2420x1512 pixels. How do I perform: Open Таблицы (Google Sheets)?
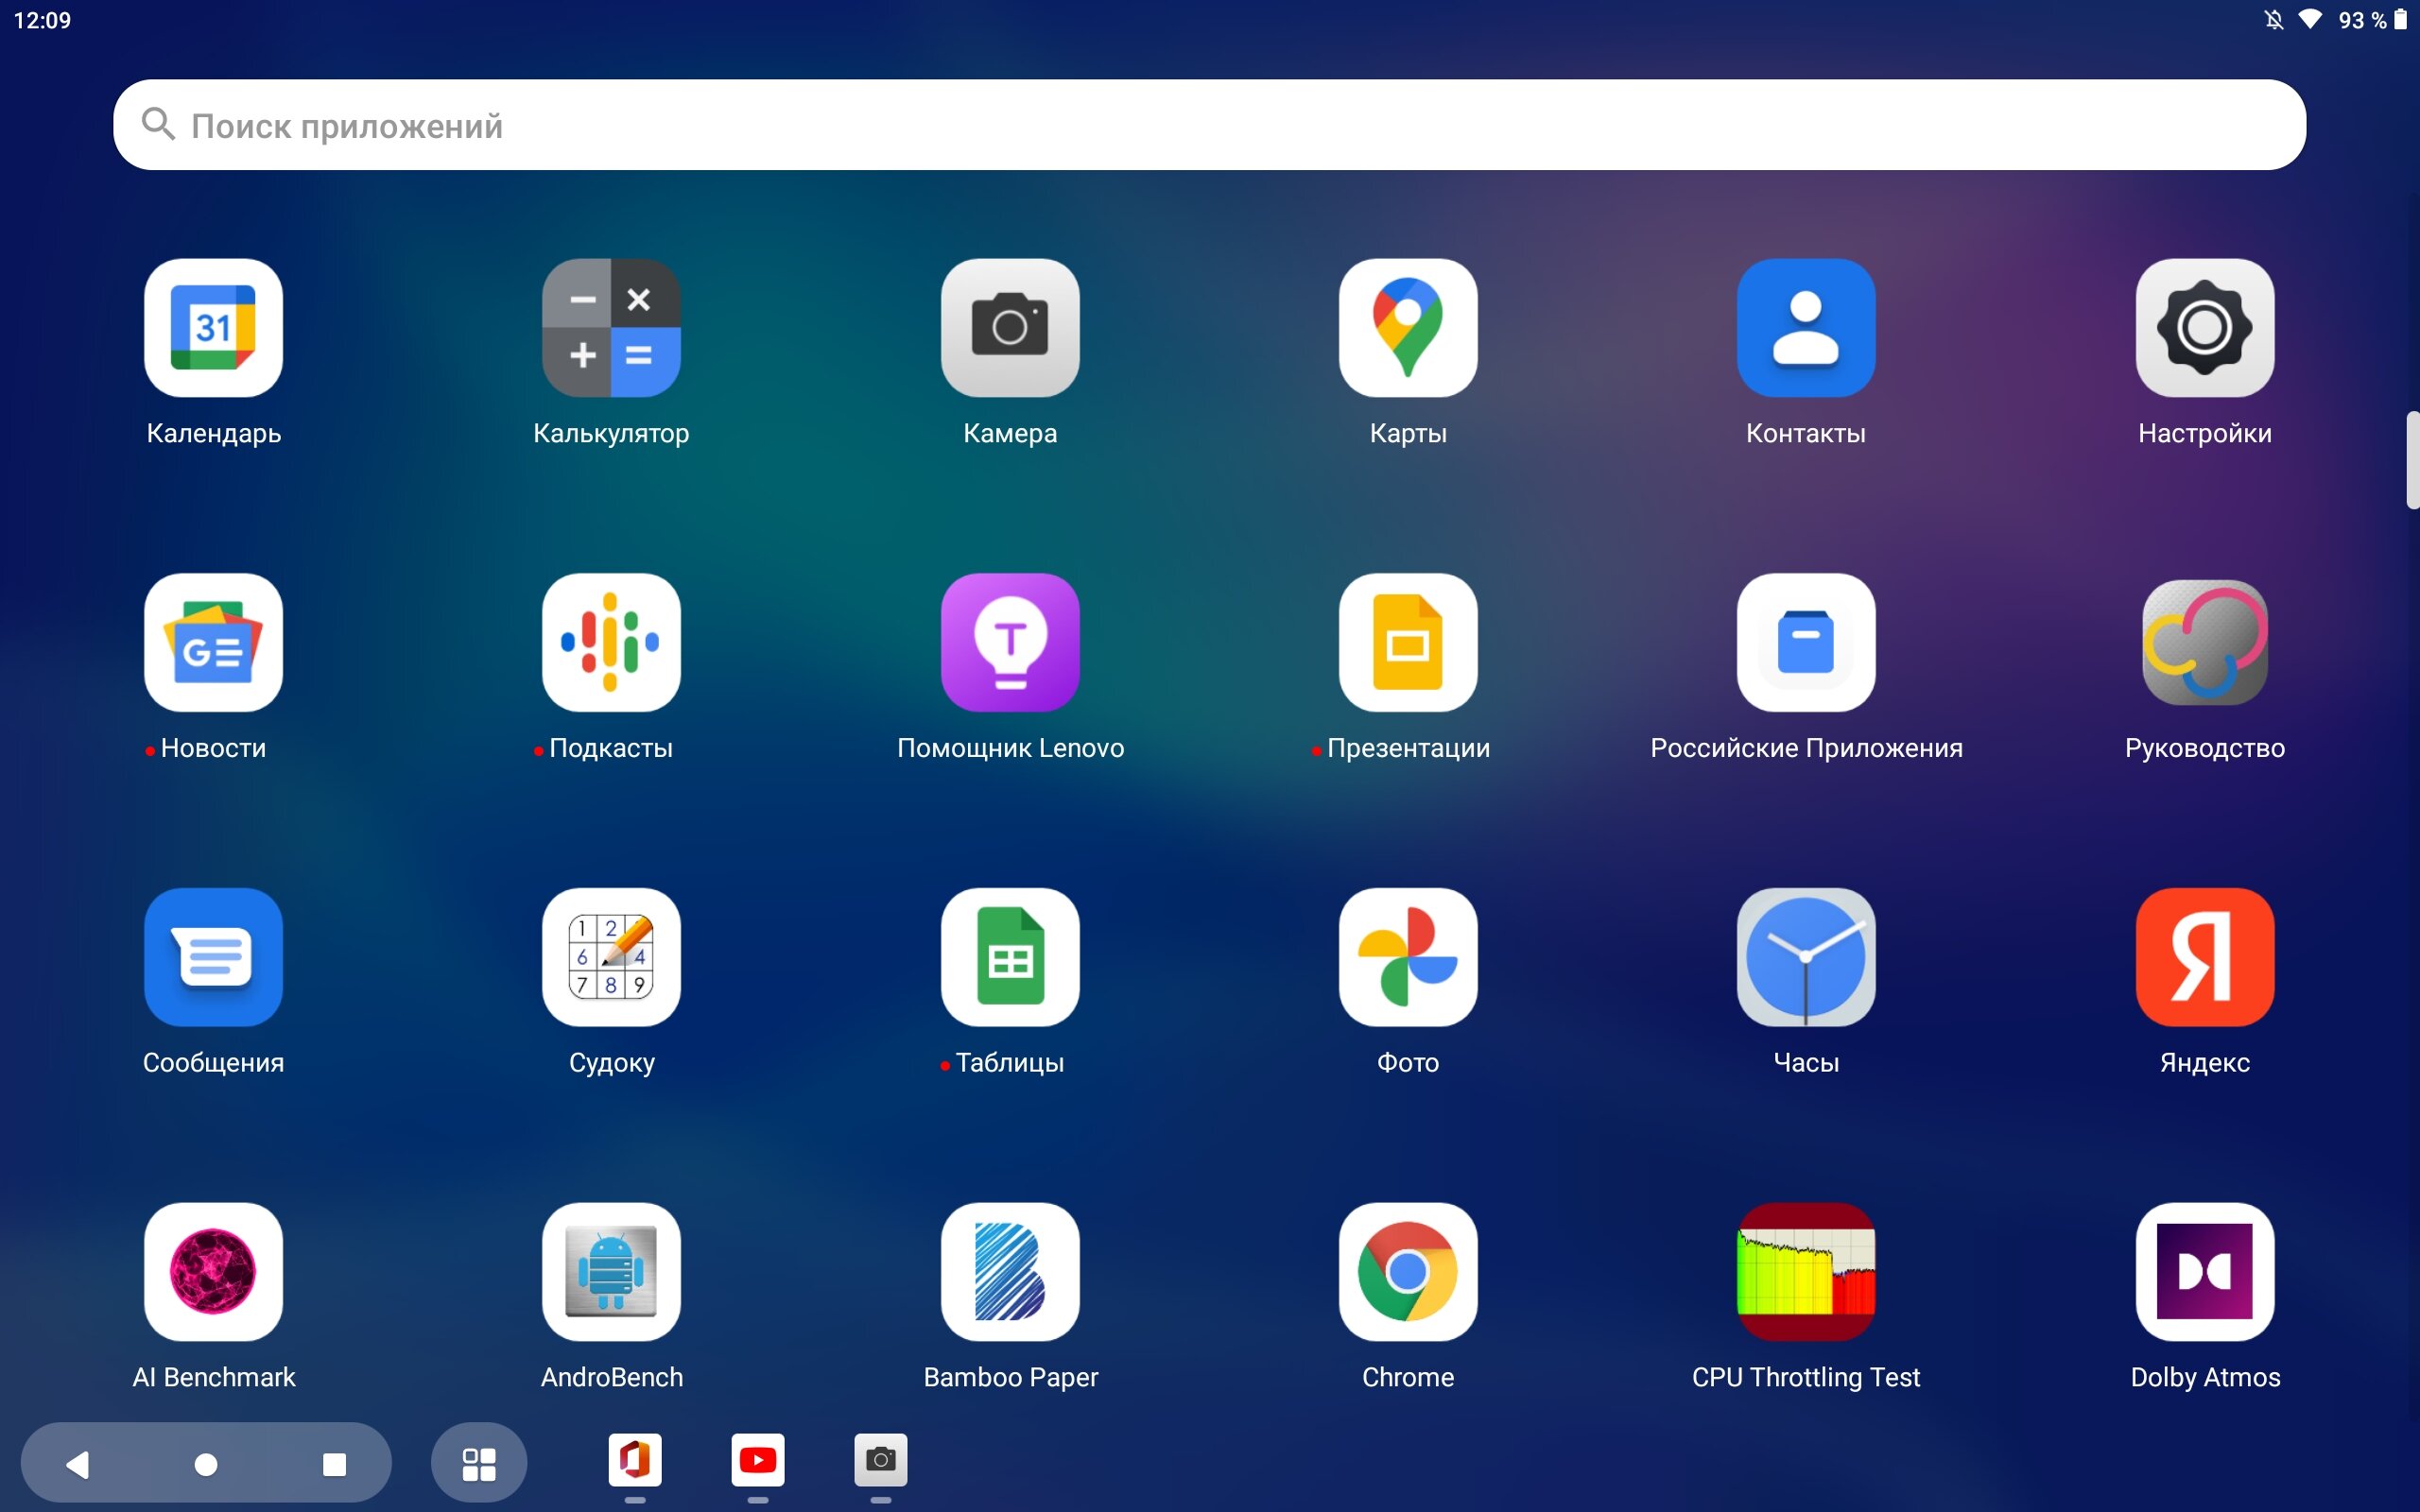pos(1010,957)
